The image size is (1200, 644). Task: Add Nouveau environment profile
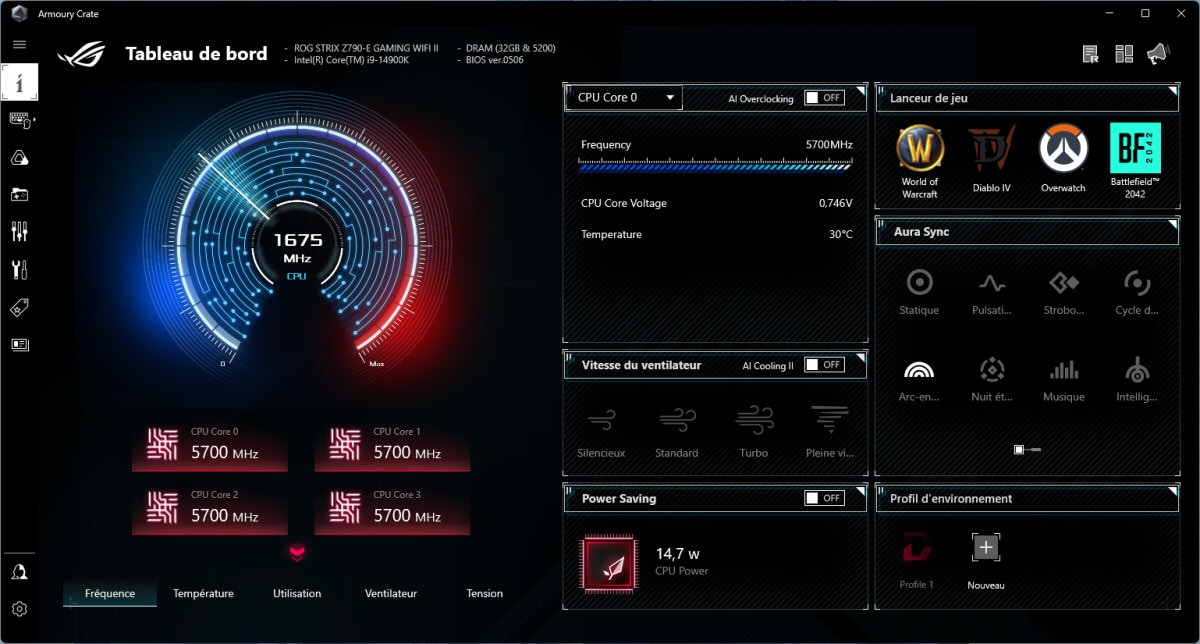(x=986, y=560)
